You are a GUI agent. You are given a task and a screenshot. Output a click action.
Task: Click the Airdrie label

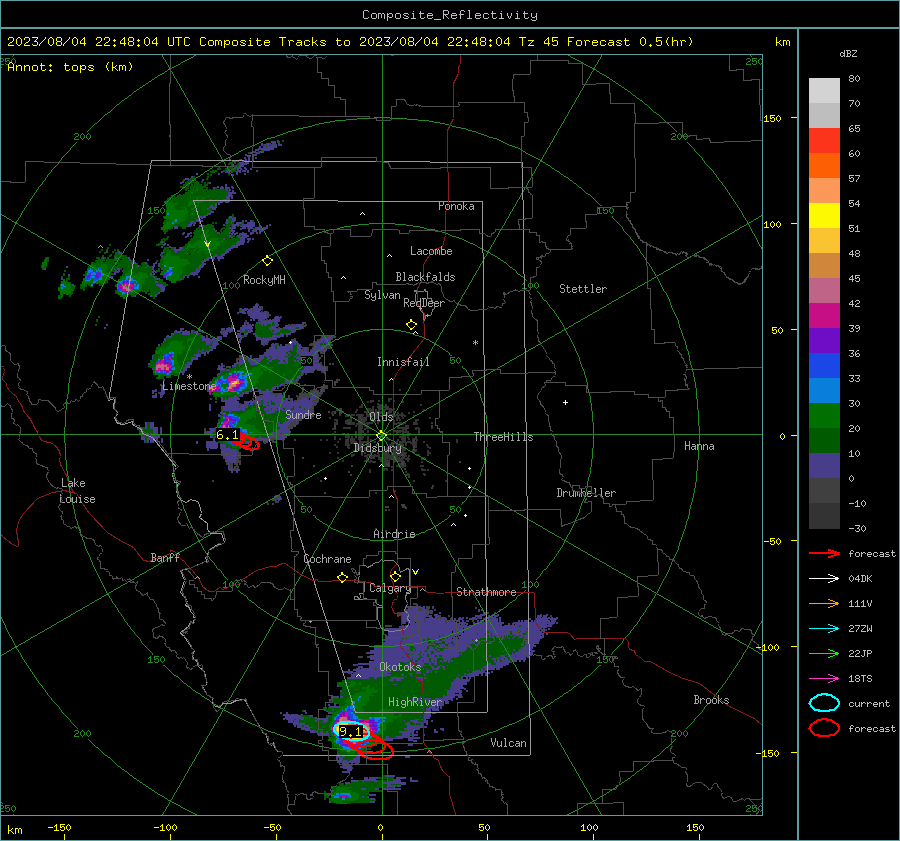pyautogui.click(x=394, y=534)
